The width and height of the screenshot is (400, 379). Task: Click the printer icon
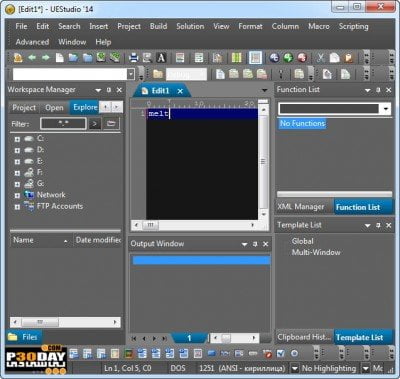click(134, 58)
